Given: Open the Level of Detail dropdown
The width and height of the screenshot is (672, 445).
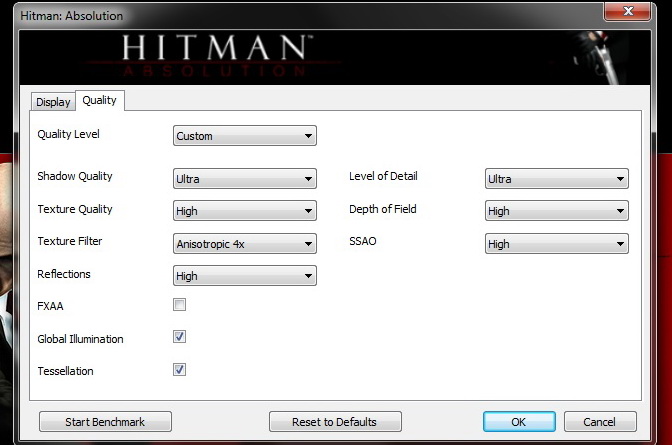Looking at the screenshot, I should point(557,179).
